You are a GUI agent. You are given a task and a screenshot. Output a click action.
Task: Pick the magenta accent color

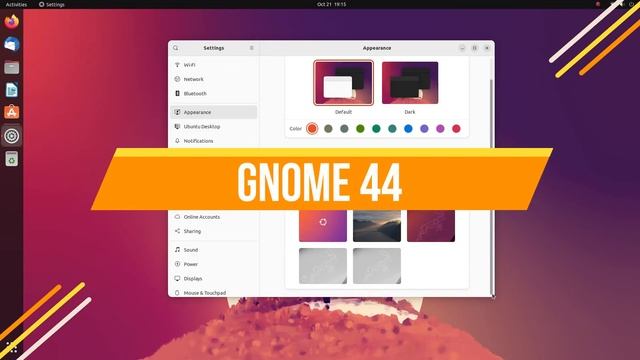440,129
